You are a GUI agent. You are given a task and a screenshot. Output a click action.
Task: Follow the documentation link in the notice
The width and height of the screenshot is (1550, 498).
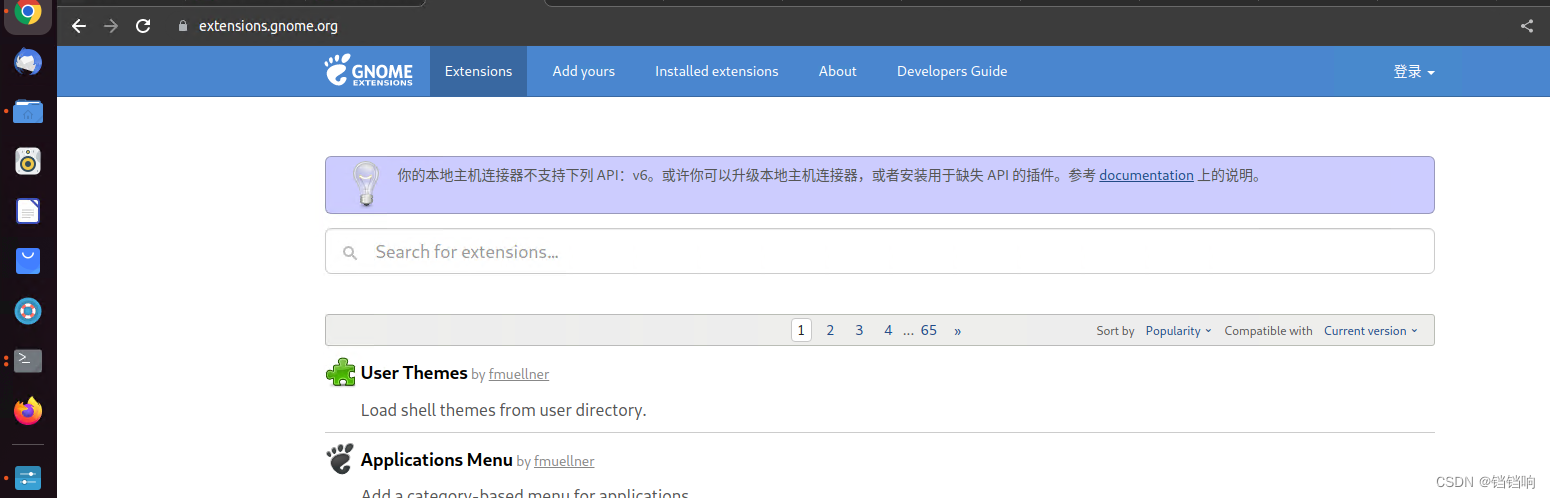point(1146,175)
